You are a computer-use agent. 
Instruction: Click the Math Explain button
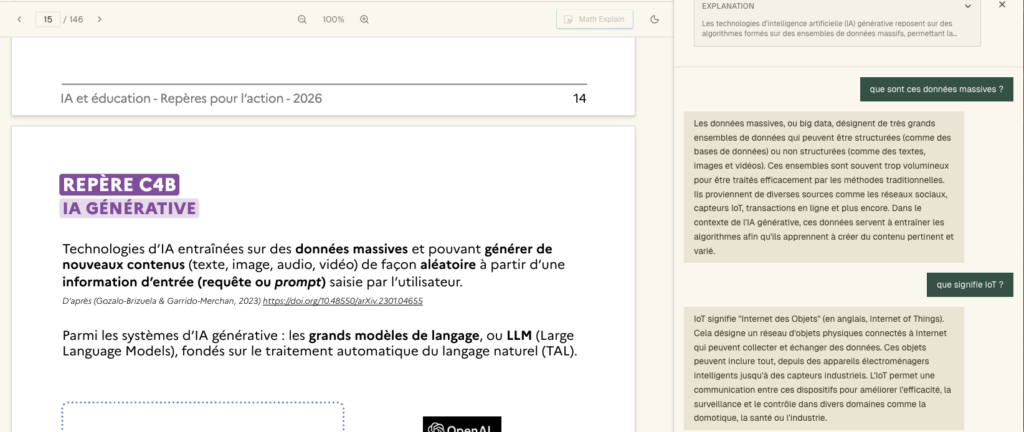tap(595, 20)
